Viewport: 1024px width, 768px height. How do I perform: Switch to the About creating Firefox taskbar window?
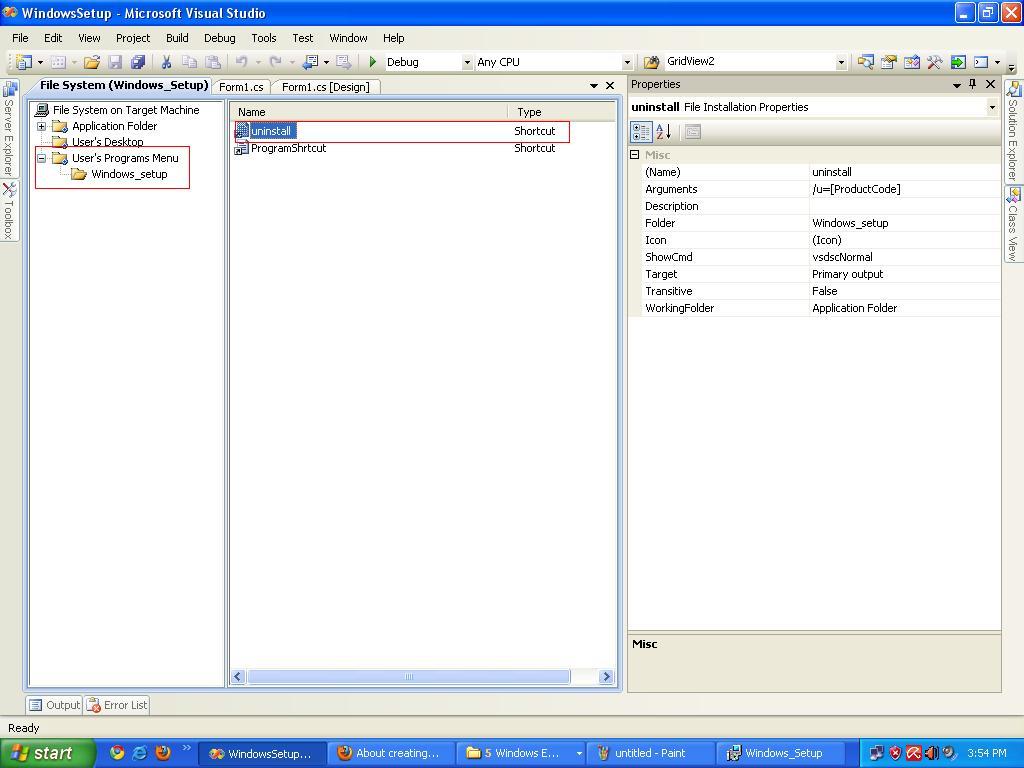point(389,753)
